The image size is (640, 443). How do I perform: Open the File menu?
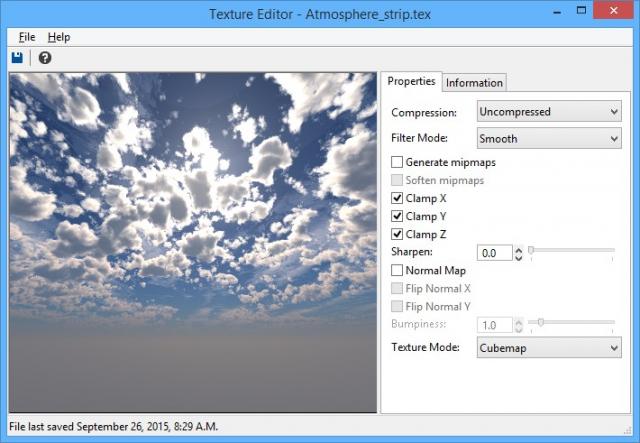pyautogui.click(x=27, y=37)
